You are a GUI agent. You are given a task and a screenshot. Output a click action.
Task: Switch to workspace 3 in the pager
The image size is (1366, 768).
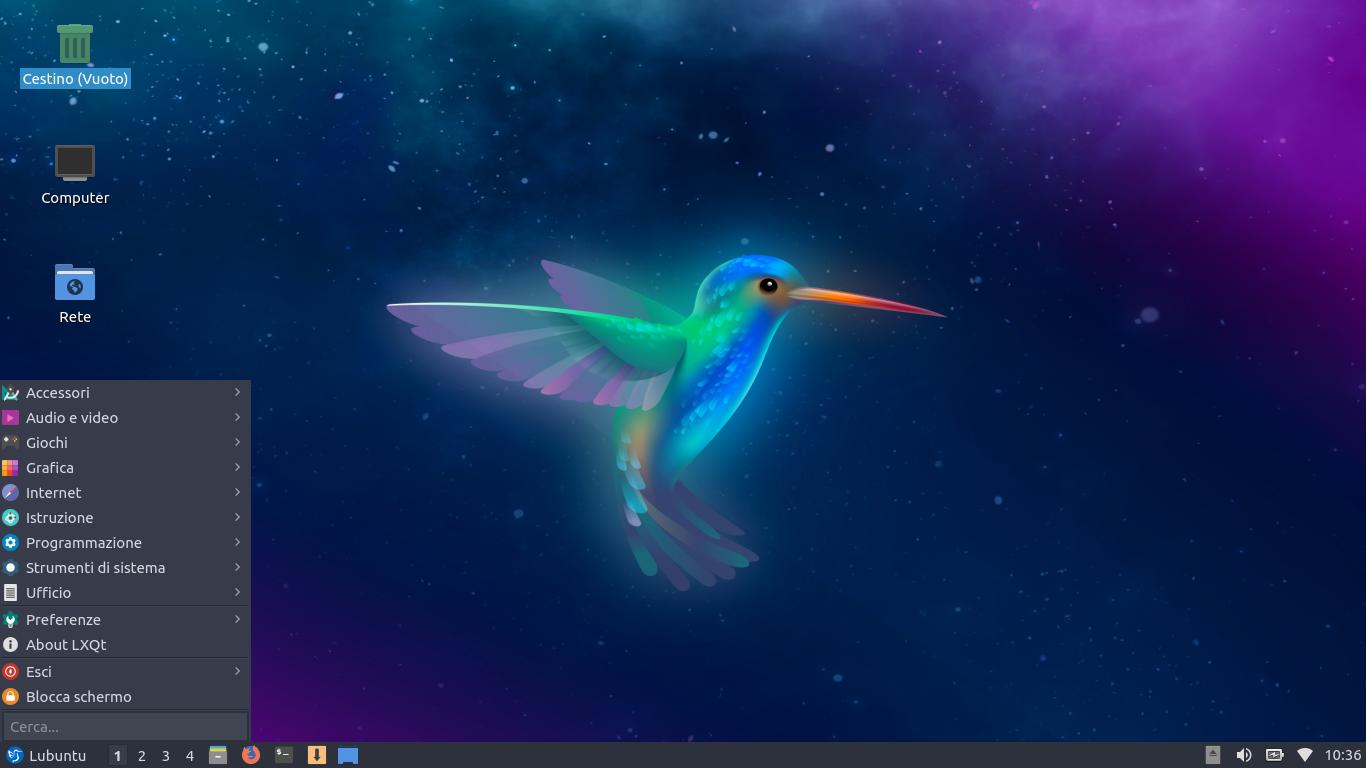pyautogui.click(x=165, y=755)
